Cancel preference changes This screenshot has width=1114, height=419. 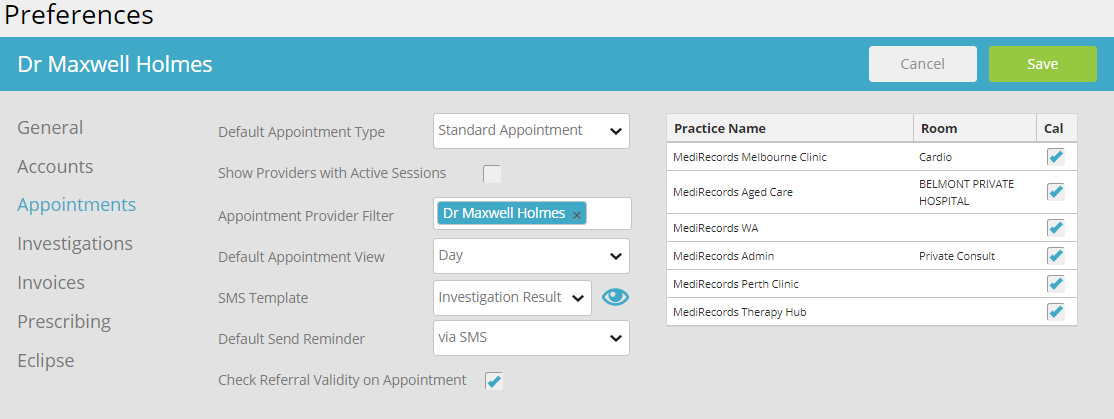(x=923, y=64)
